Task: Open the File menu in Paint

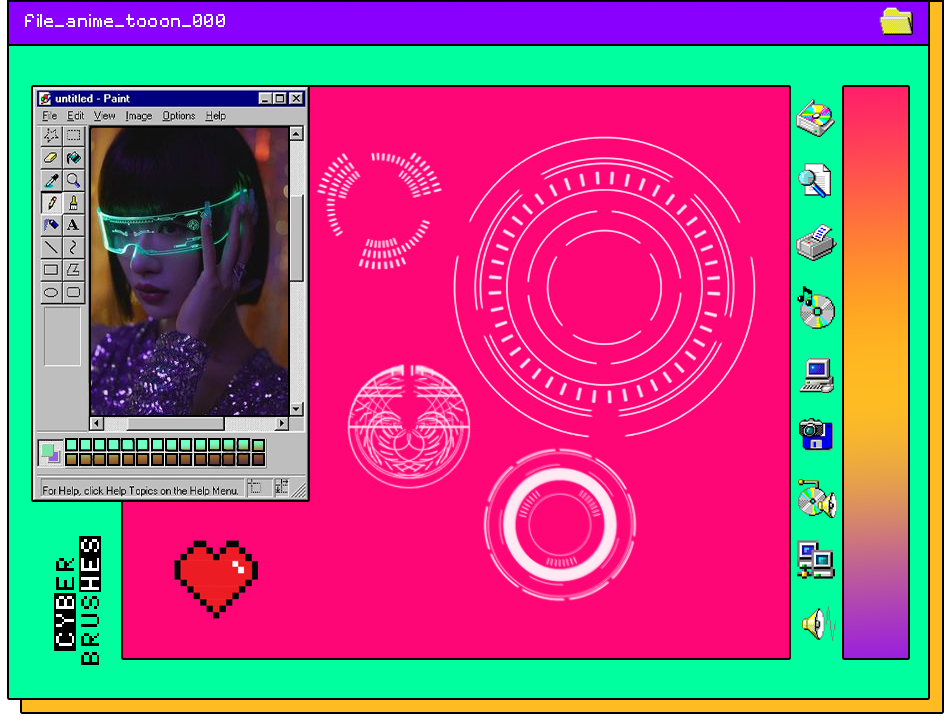Action: coord(50,116)
